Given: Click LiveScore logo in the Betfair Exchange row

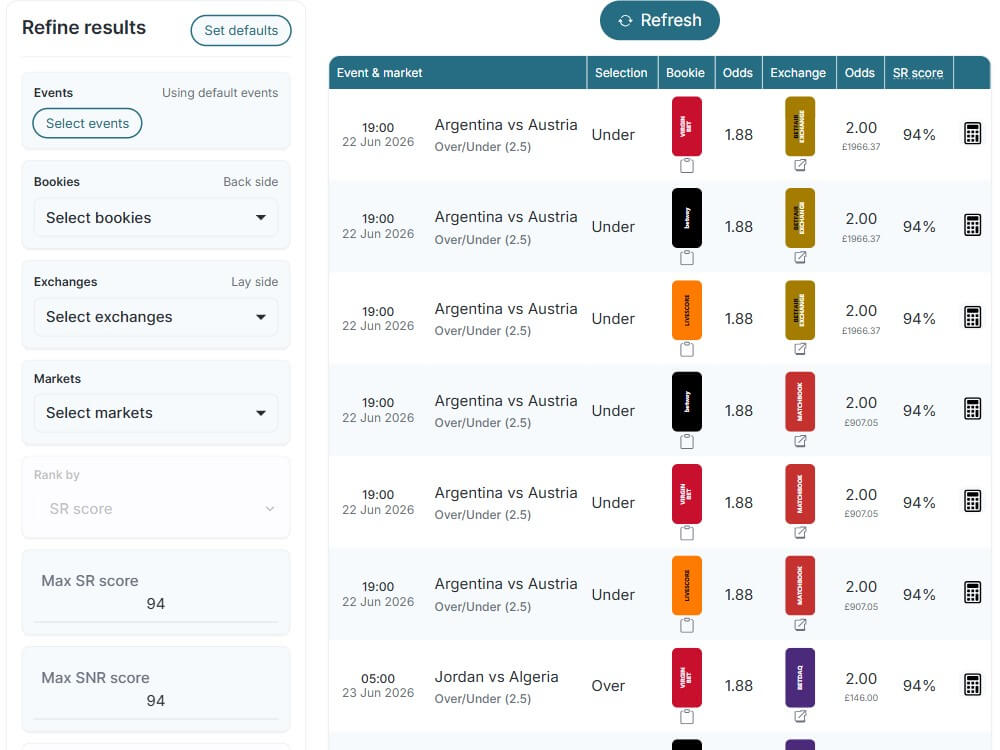Looking at the screenshot, I should tap(687, 310).
